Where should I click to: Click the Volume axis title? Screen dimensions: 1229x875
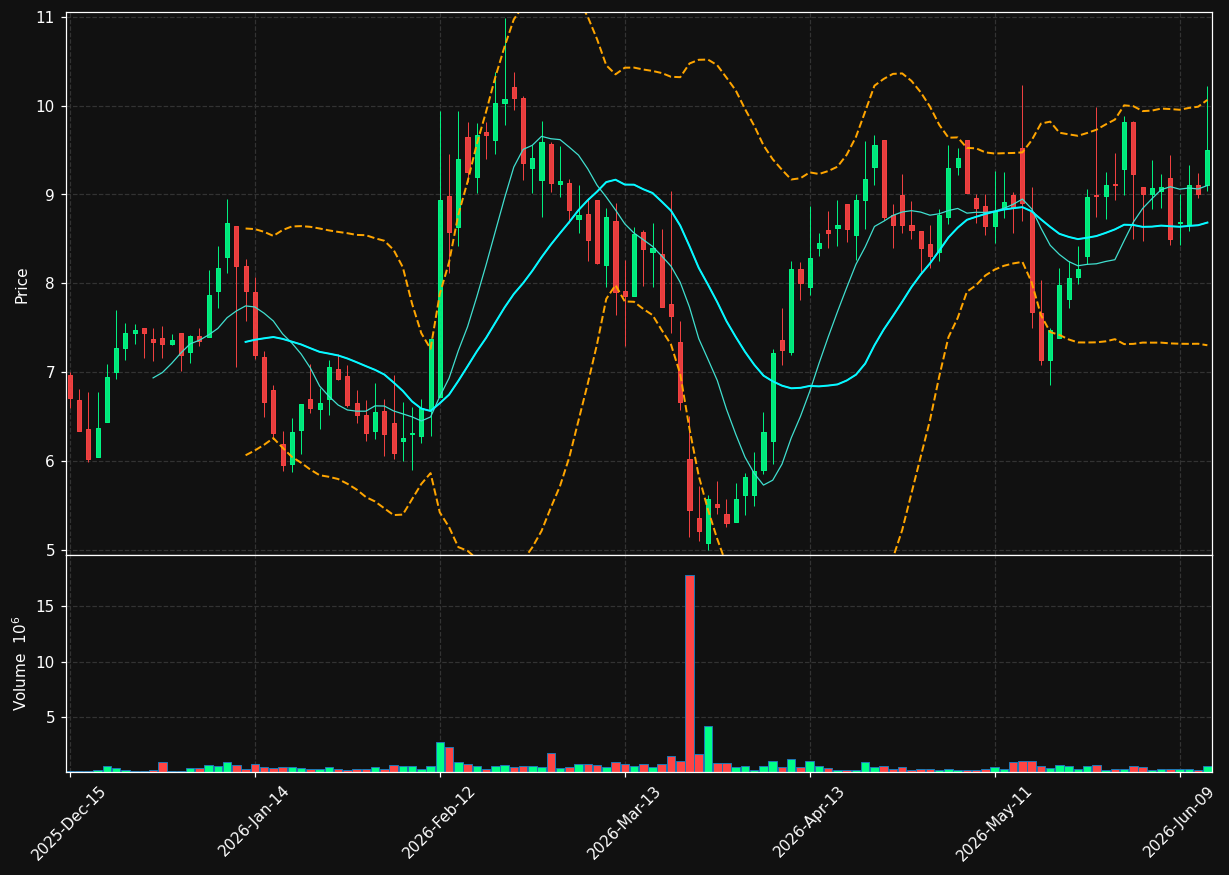20,664
